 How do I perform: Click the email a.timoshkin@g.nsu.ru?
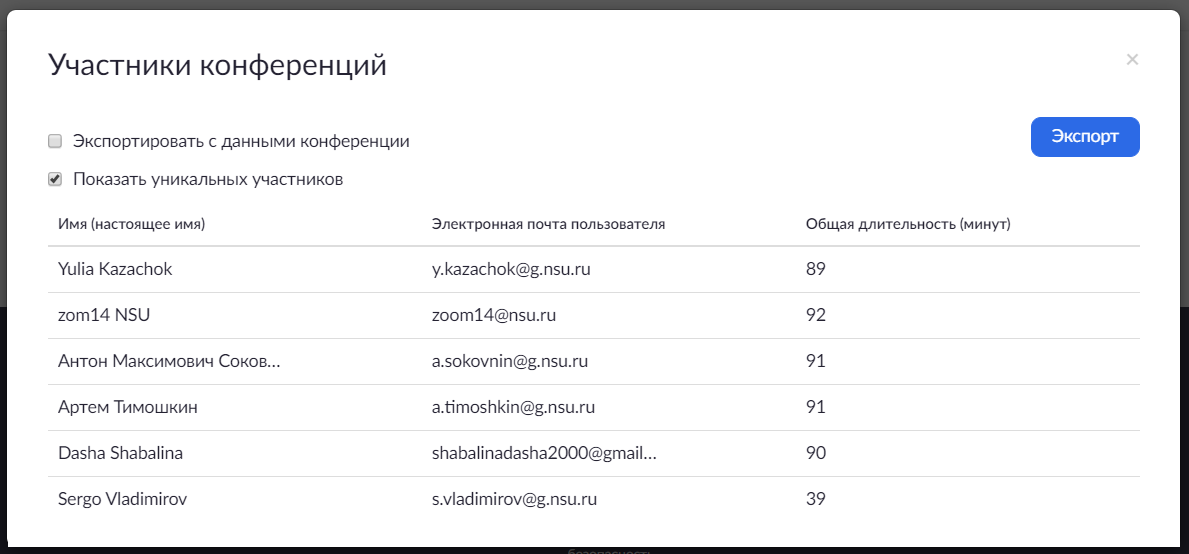(514, 407)
